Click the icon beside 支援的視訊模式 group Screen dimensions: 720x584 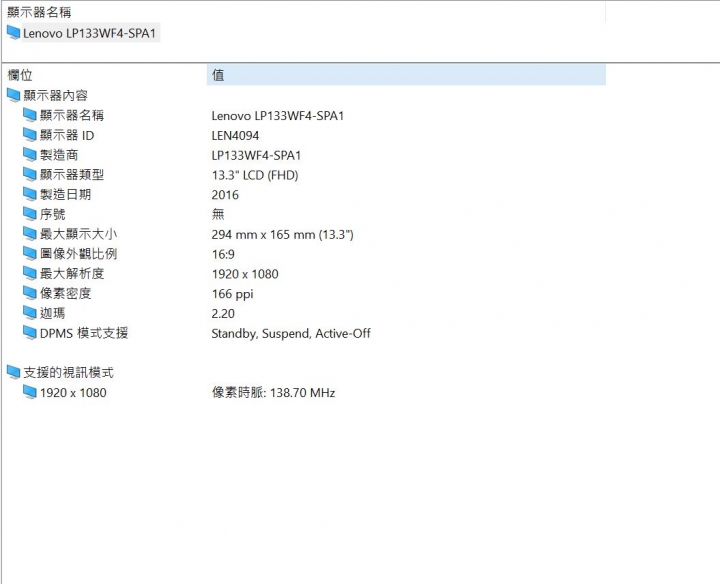[14, 372]
